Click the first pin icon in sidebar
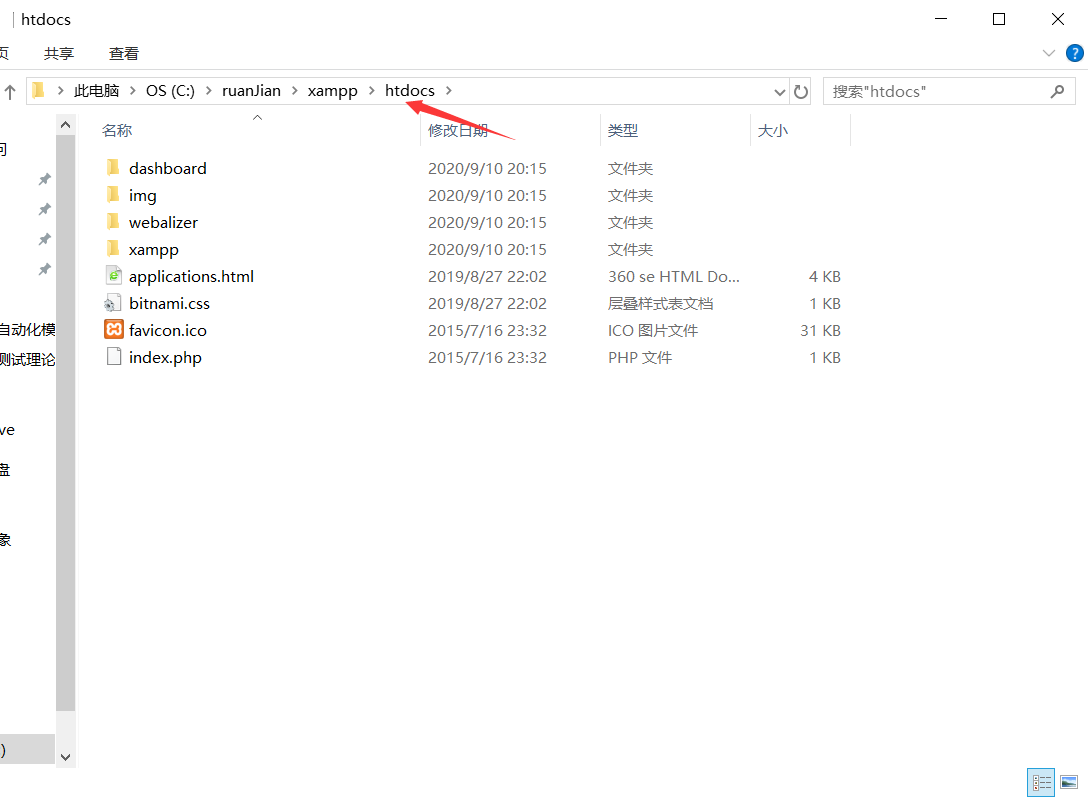Viewport: 1089px width, 798px height. [x=44, y=179]
